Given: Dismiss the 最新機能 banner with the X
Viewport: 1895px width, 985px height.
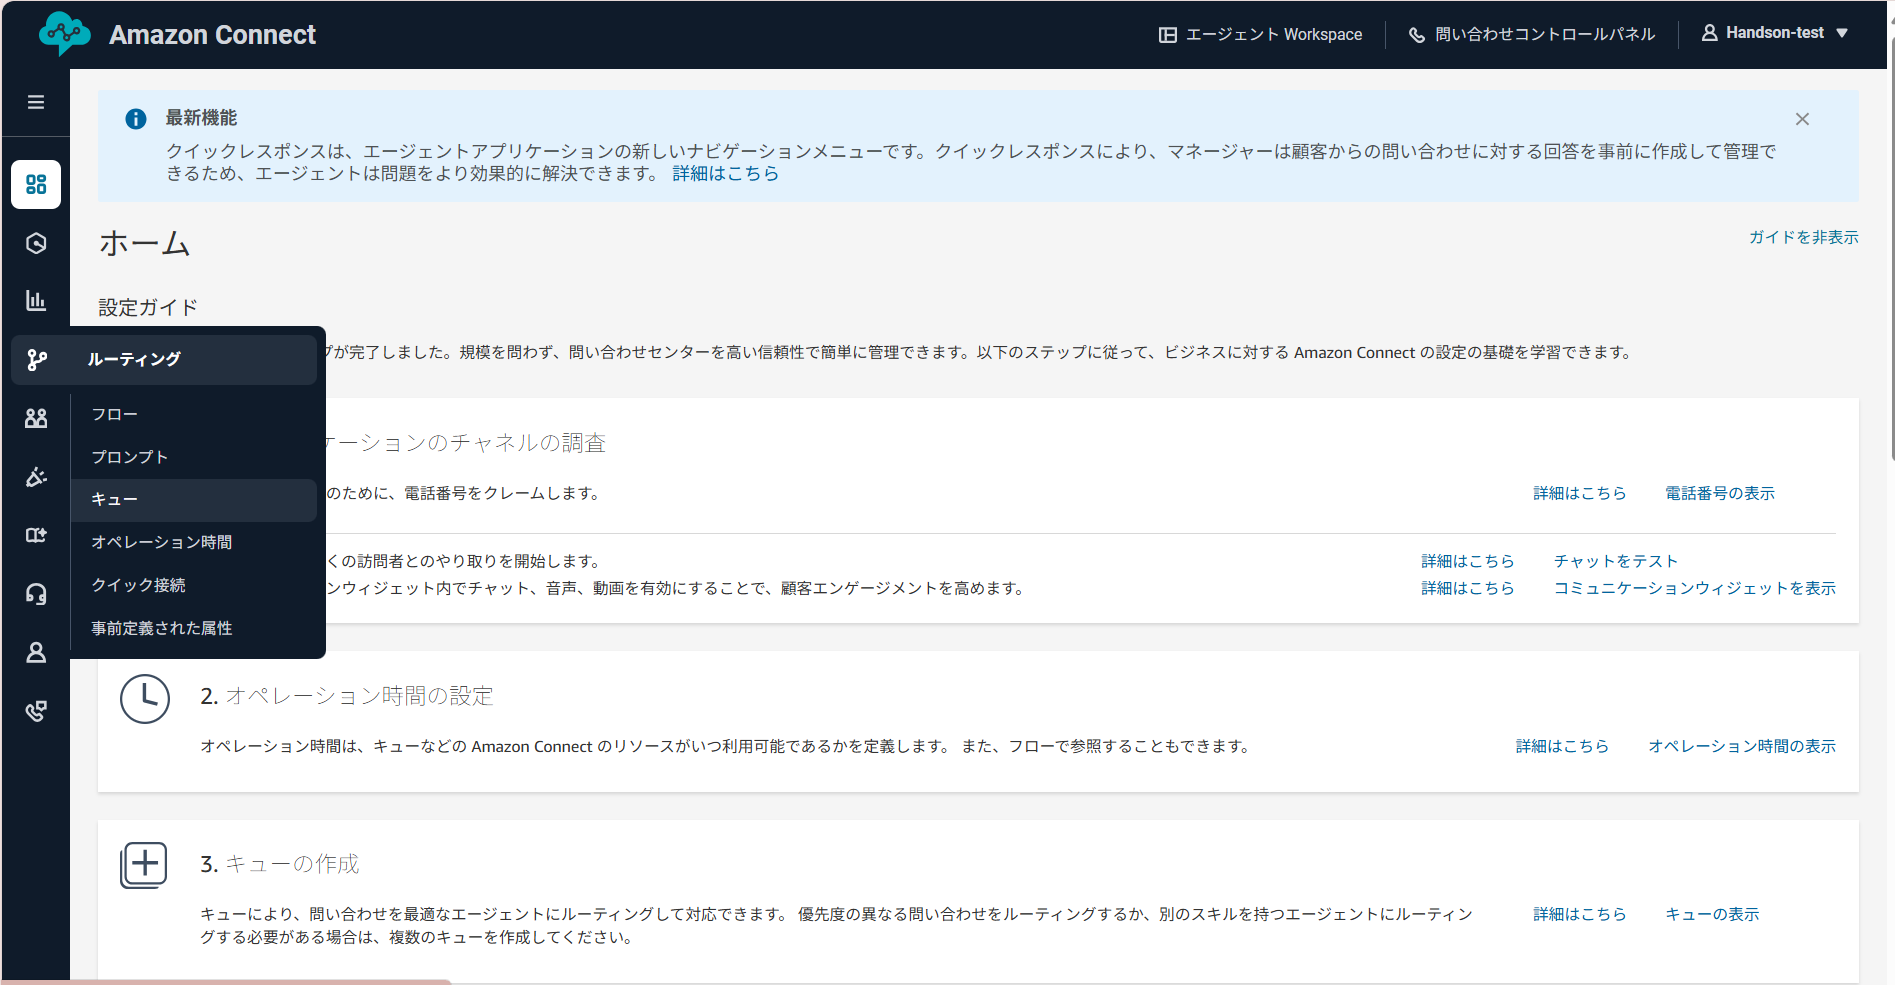Looking at the screenshot, I should click(x=1802, y=118).
